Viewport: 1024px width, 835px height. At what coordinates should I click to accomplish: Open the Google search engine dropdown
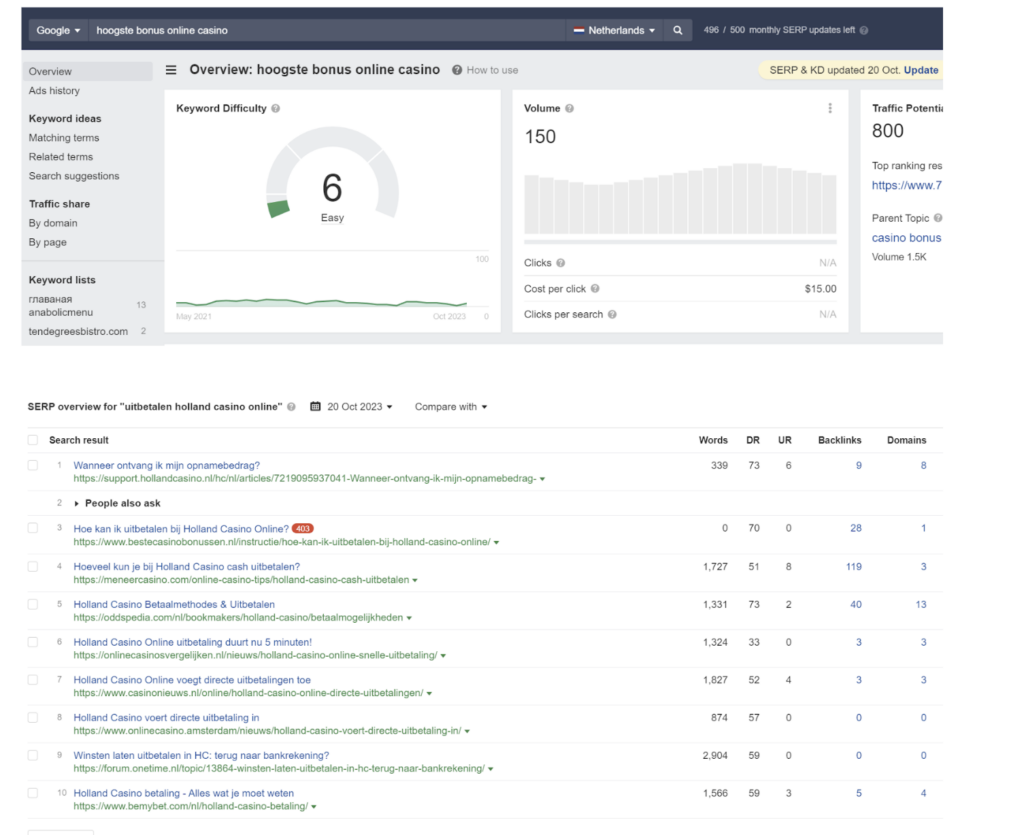(x=58, y=30)
